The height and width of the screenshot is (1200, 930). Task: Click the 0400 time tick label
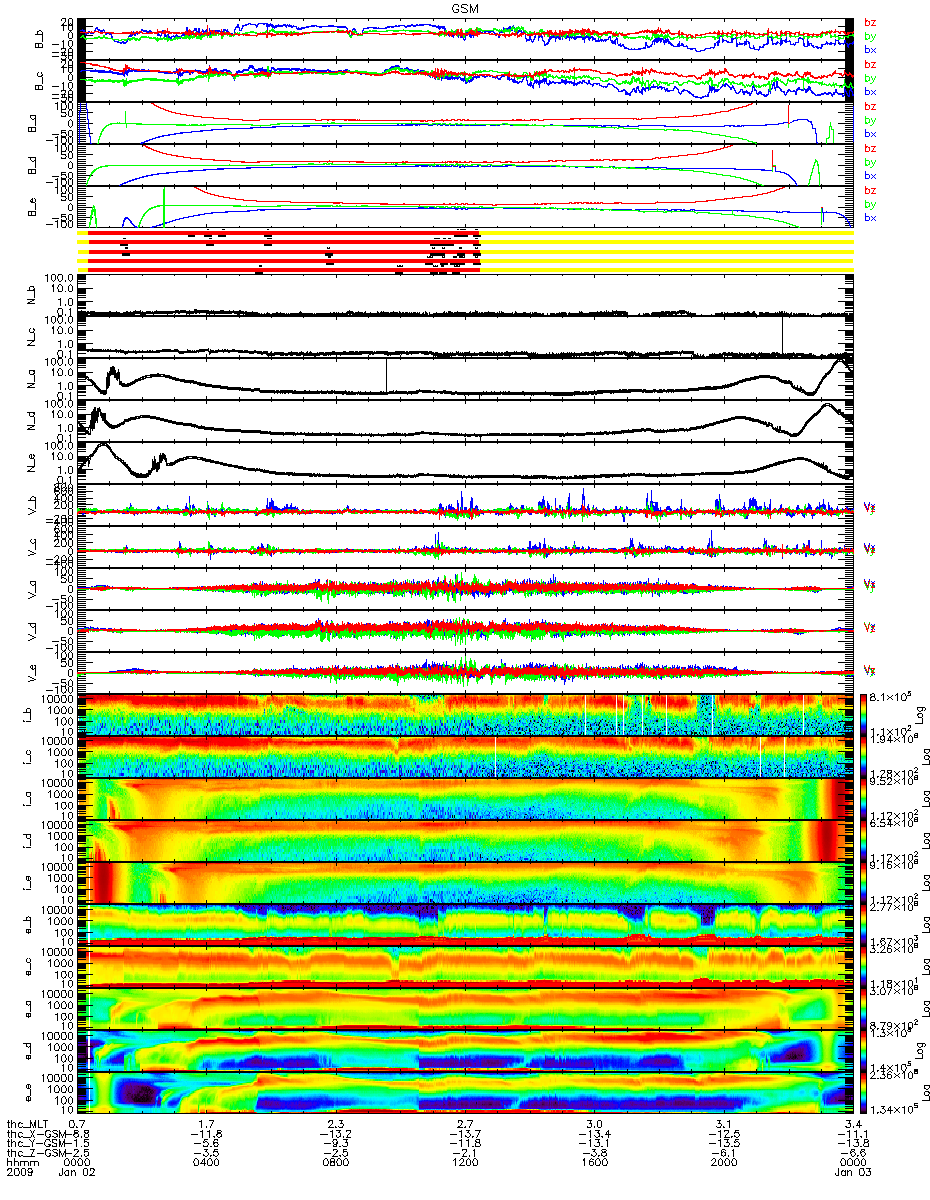click(206, 1164)
